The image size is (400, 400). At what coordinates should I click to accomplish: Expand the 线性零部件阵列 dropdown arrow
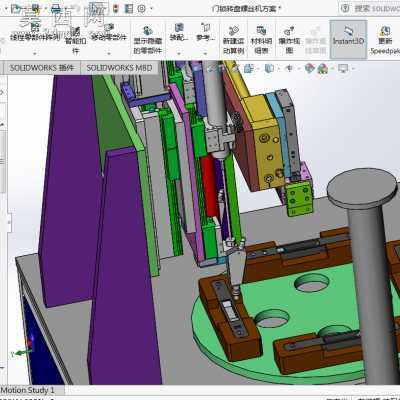[35, 53]
